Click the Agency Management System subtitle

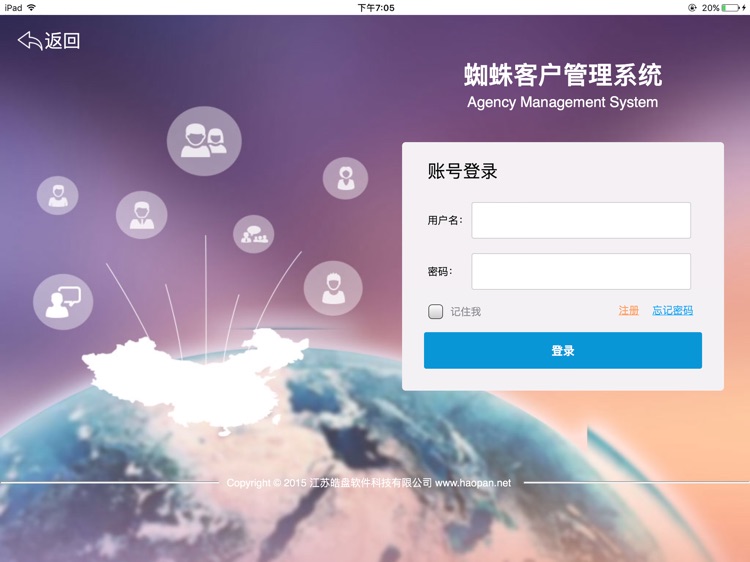click(562, 102)
